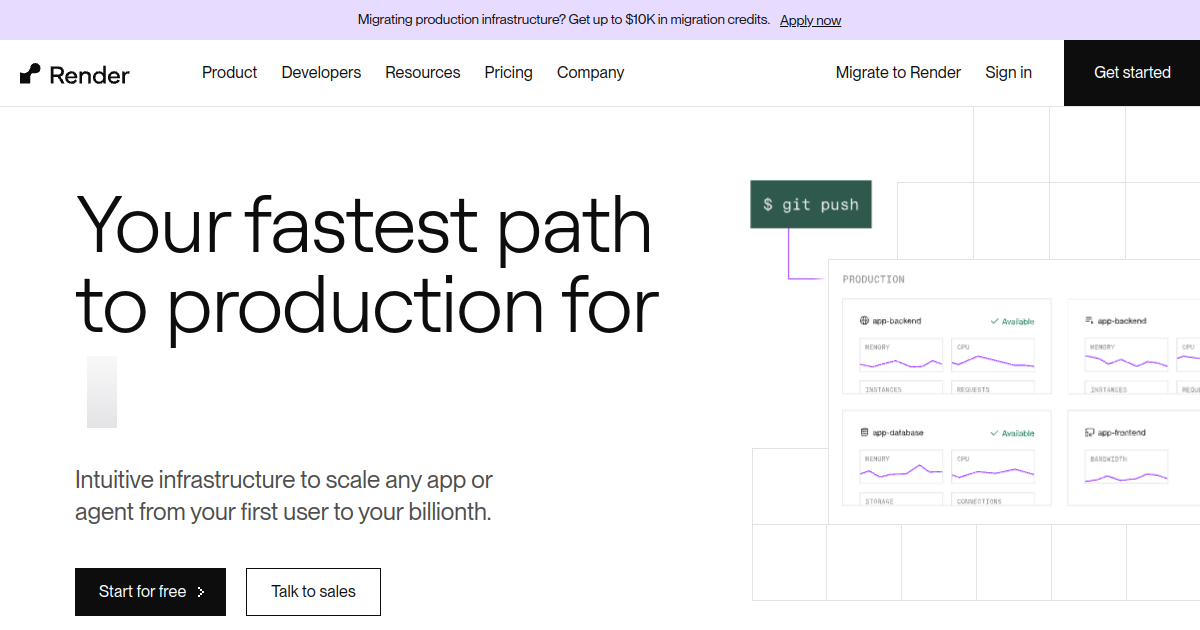The width and height of the screenshot is (1200, 630).
Task: Follow the Apply now link in the banner
Action: click(810, 20)
